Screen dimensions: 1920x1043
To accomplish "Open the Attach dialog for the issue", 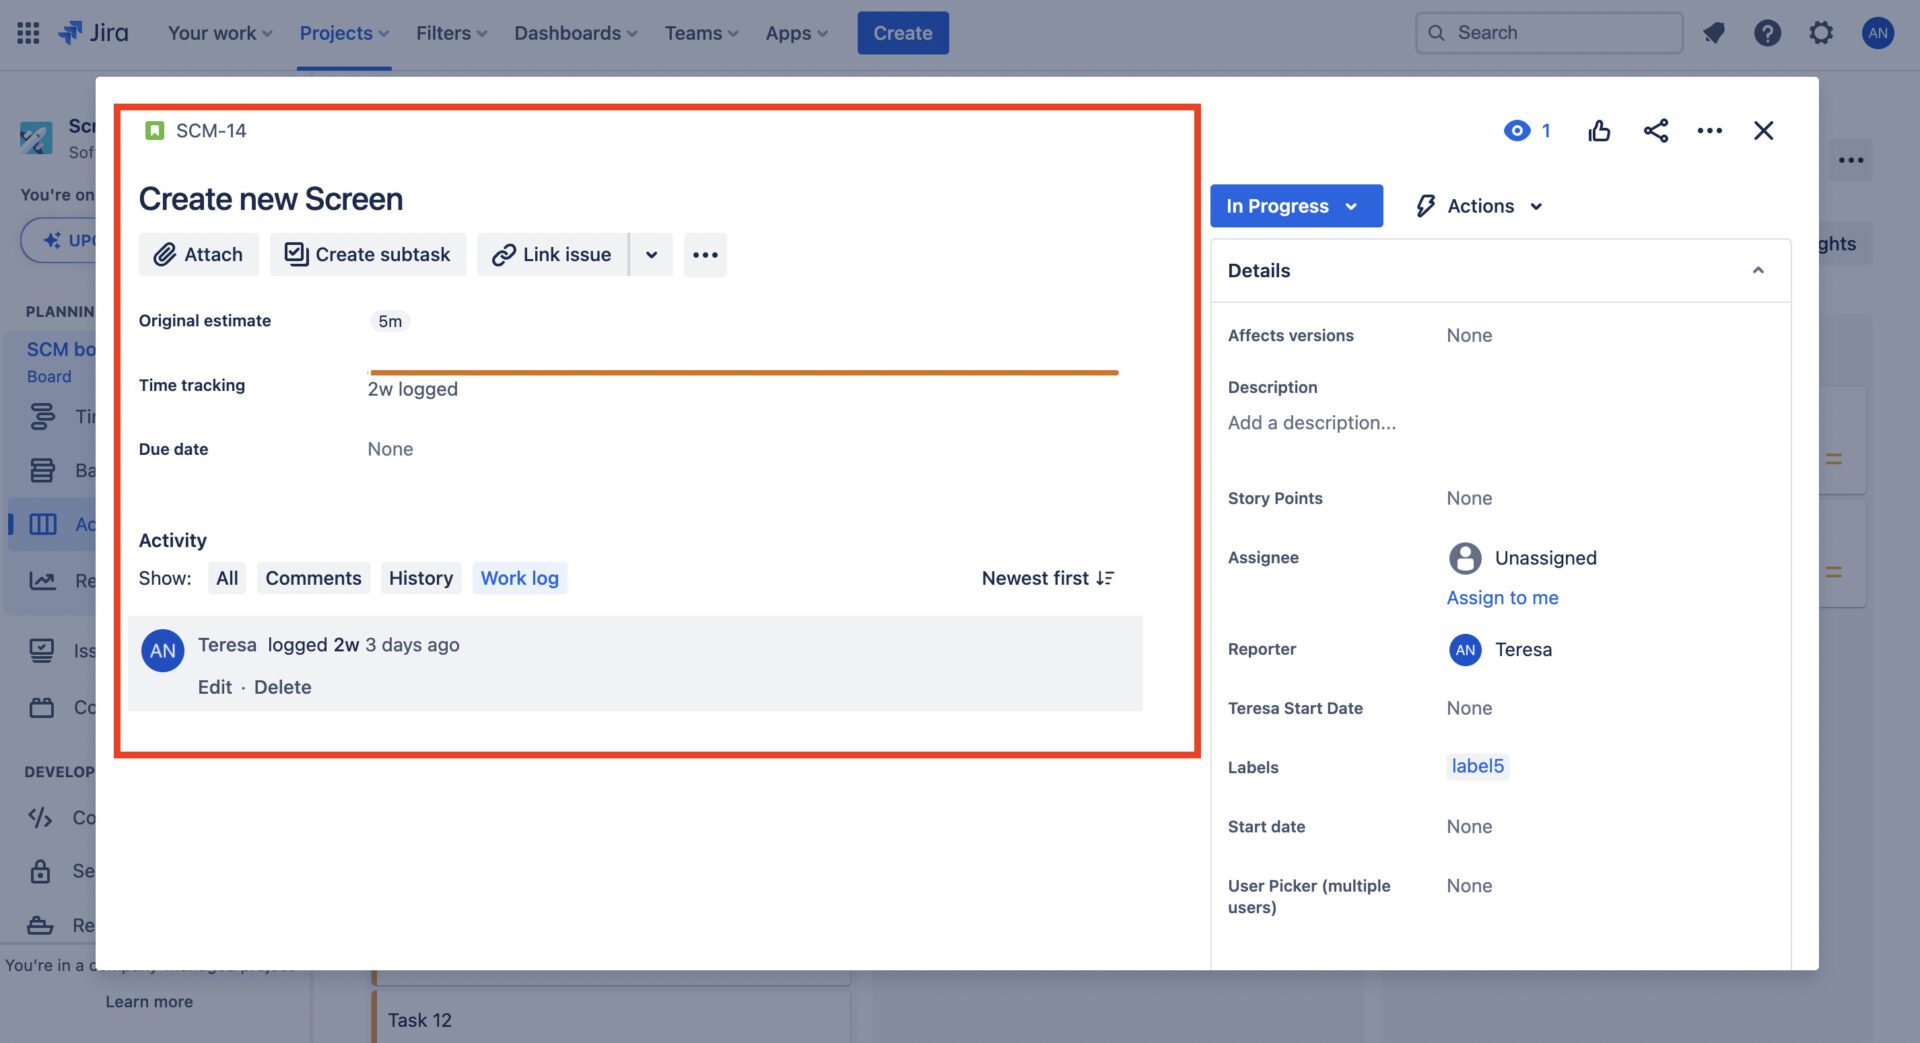I will coord(198,254).
